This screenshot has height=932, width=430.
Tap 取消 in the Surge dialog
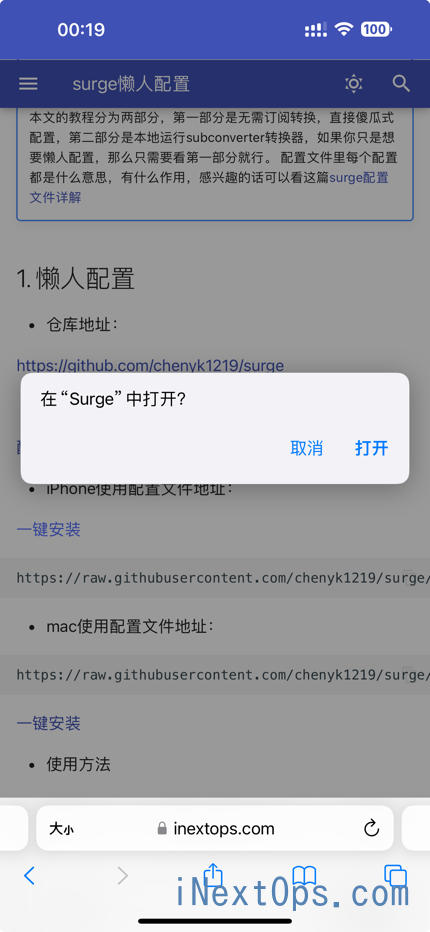click(306, 448)
